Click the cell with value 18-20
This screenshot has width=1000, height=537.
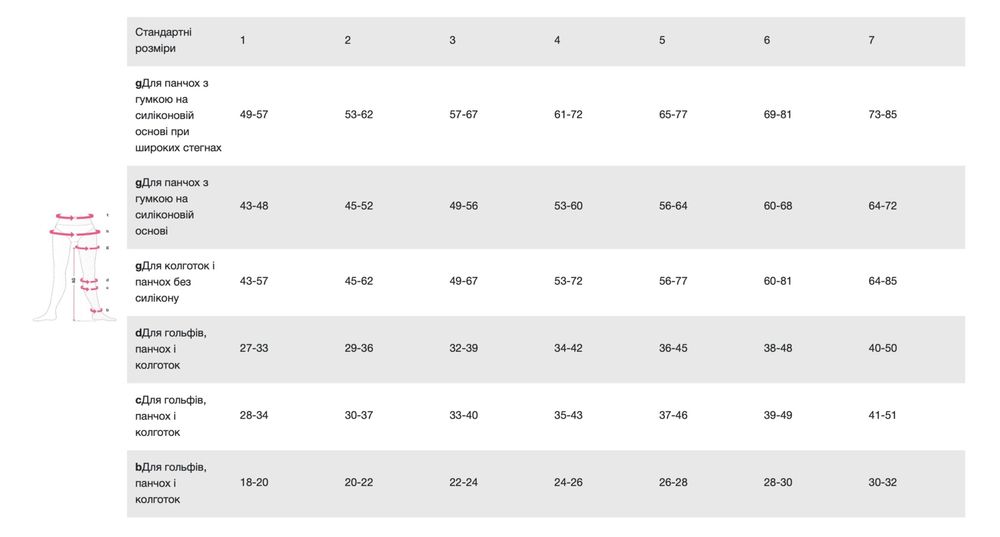pyautogui.click(x=254, y=483)
